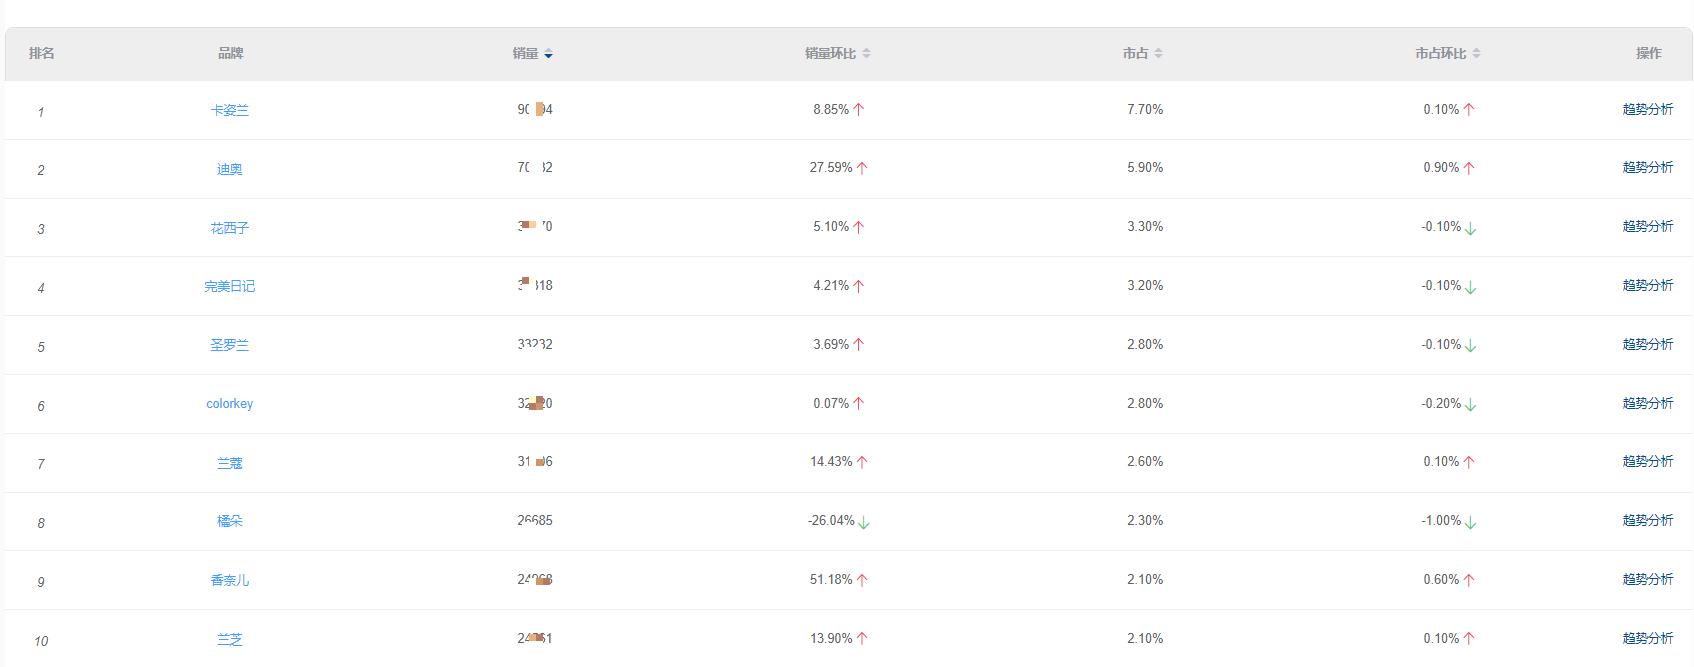This screenshot has height=667, width=1694.
Task: Open 趋势分析 for 兰芝 row
Action: coord(1647,639)
